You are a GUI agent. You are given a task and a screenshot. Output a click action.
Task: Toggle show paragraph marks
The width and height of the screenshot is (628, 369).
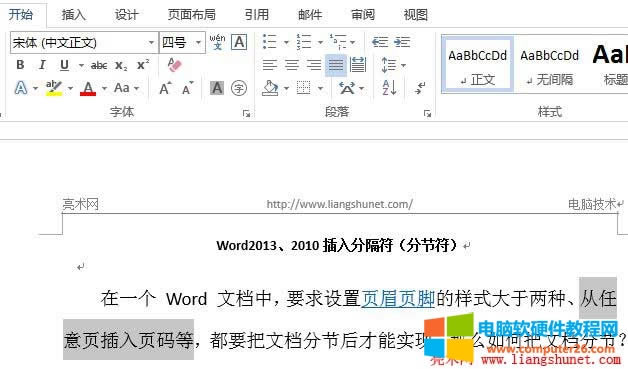pyautogui.click(x=420, y=88)
